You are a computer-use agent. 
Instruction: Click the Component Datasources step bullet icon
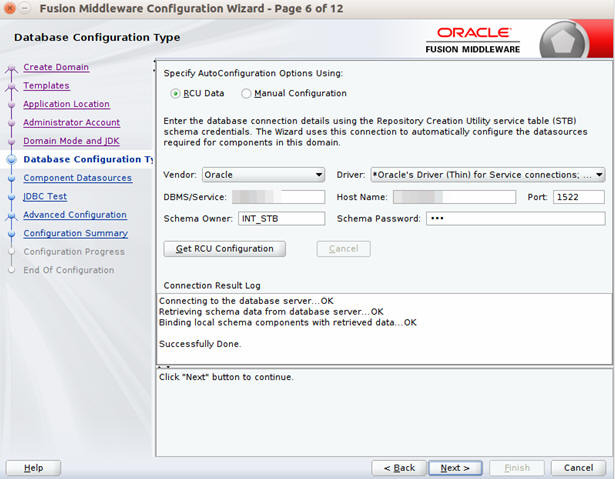[x=11, y=178]
